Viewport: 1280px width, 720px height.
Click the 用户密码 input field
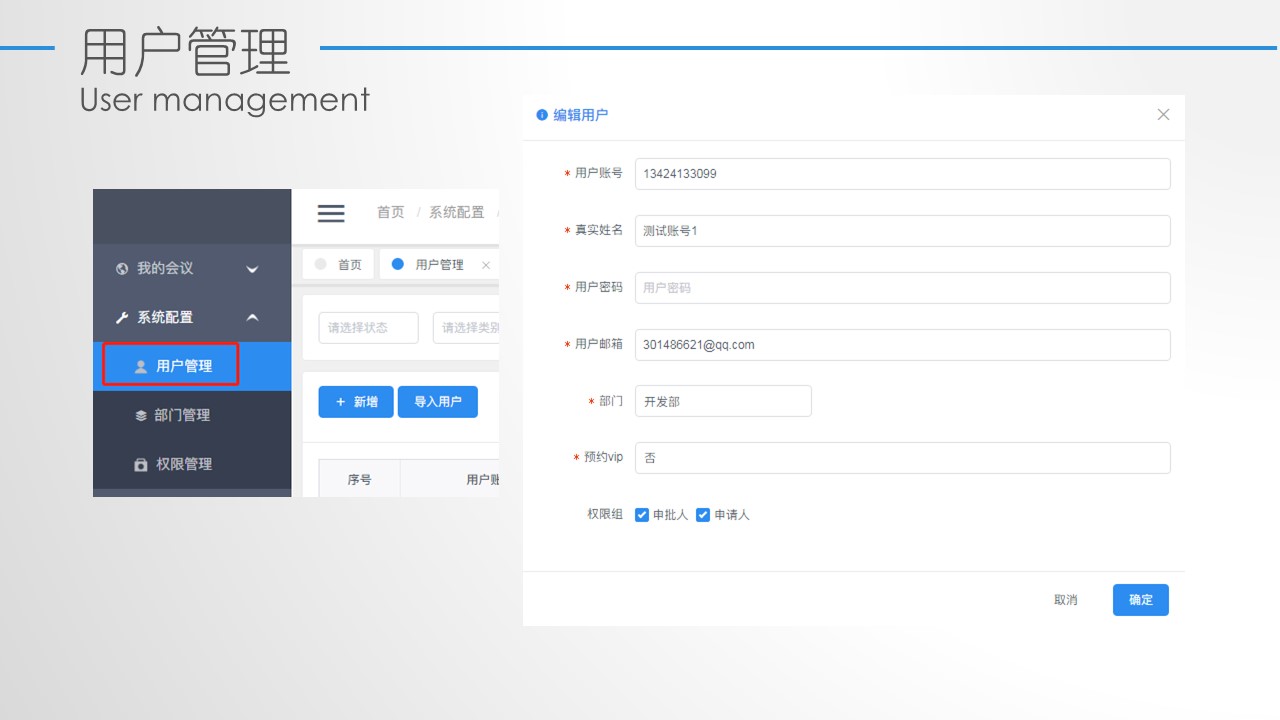tap(902, 288)
